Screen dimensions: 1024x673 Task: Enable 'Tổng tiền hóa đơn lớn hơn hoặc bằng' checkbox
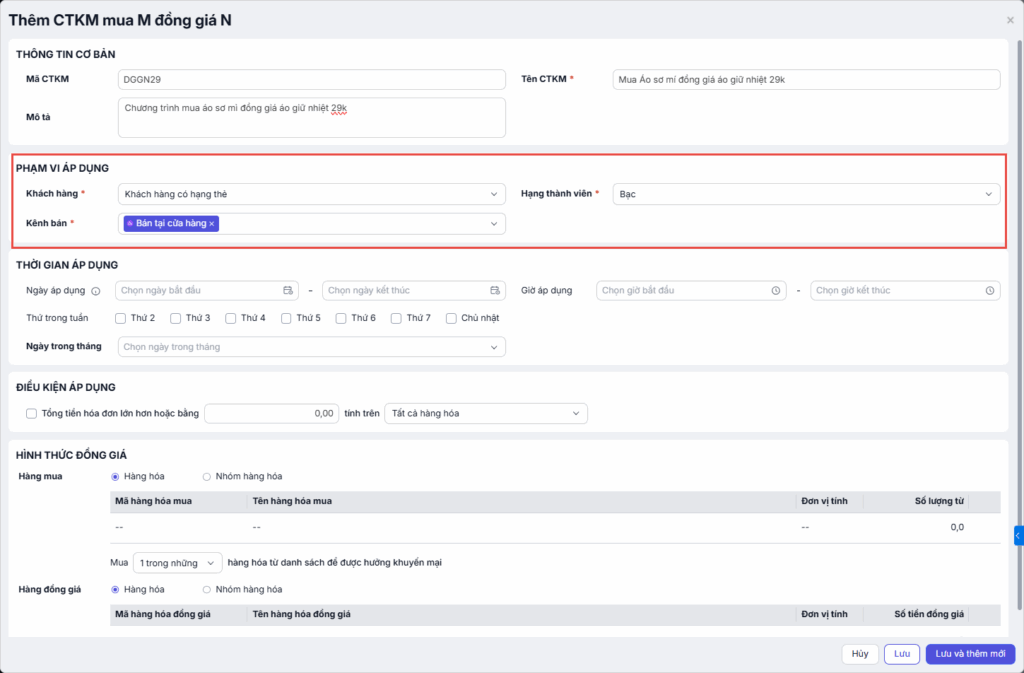[32, 413]
